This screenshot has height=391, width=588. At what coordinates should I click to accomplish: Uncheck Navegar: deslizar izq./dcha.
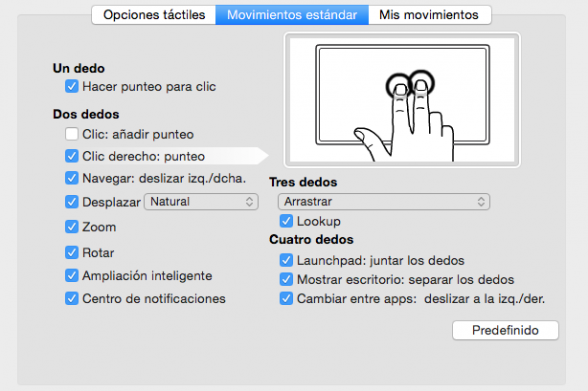(72, 178)
